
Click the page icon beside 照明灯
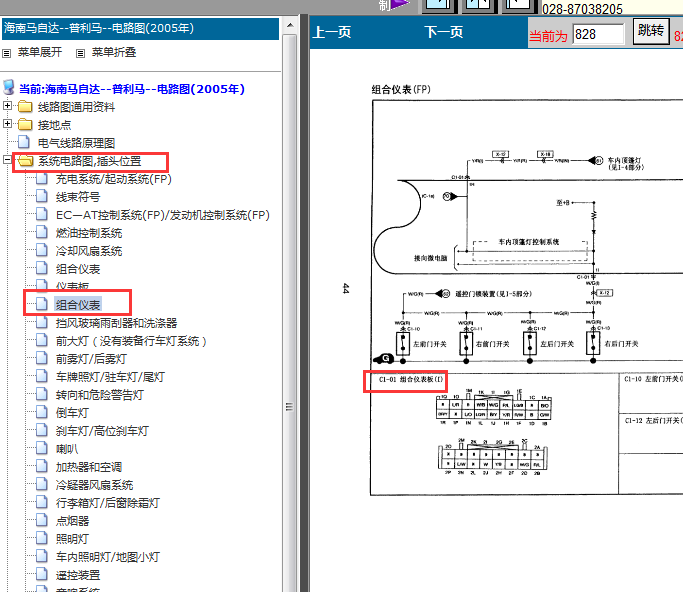coord(42,538)
